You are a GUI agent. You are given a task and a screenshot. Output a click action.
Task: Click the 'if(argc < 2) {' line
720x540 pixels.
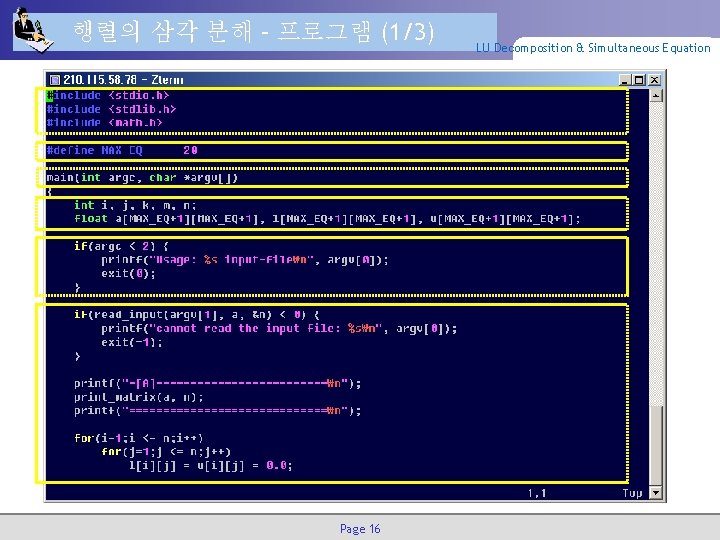[121, 246]
